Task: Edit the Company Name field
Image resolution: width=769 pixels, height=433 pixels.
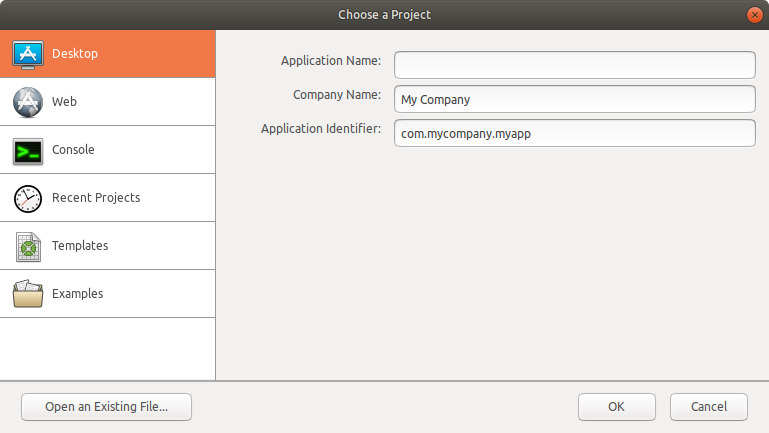Action: pyautogui.click(x=575, y=99)
